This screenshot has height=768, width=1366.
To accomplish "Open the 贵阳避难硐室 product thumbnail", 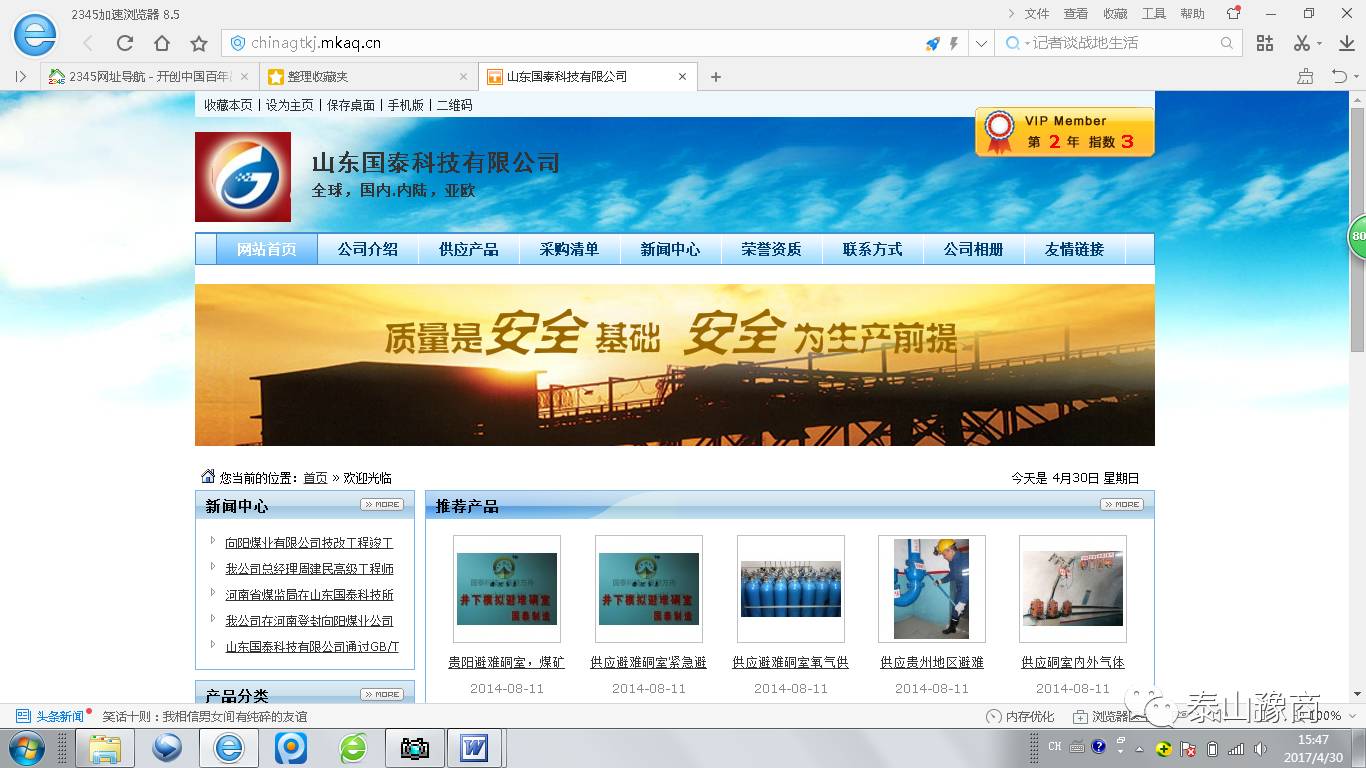I will (507, 589).
